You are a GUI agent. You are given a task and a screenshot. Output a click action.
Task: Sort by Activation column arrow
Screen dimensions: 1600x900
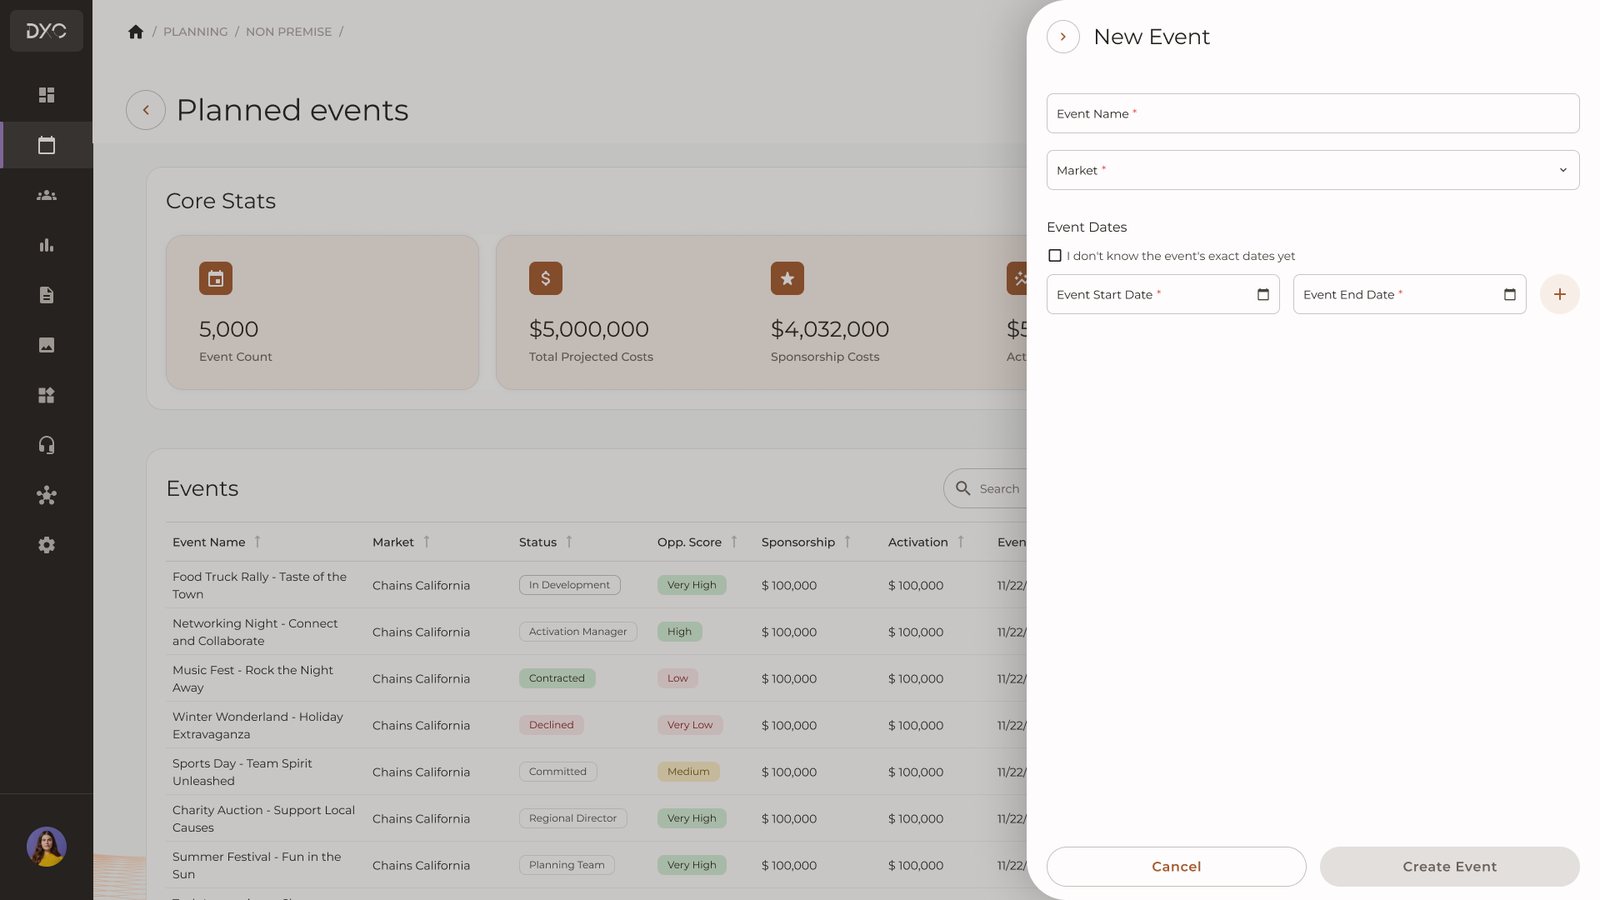click(961, 542)
